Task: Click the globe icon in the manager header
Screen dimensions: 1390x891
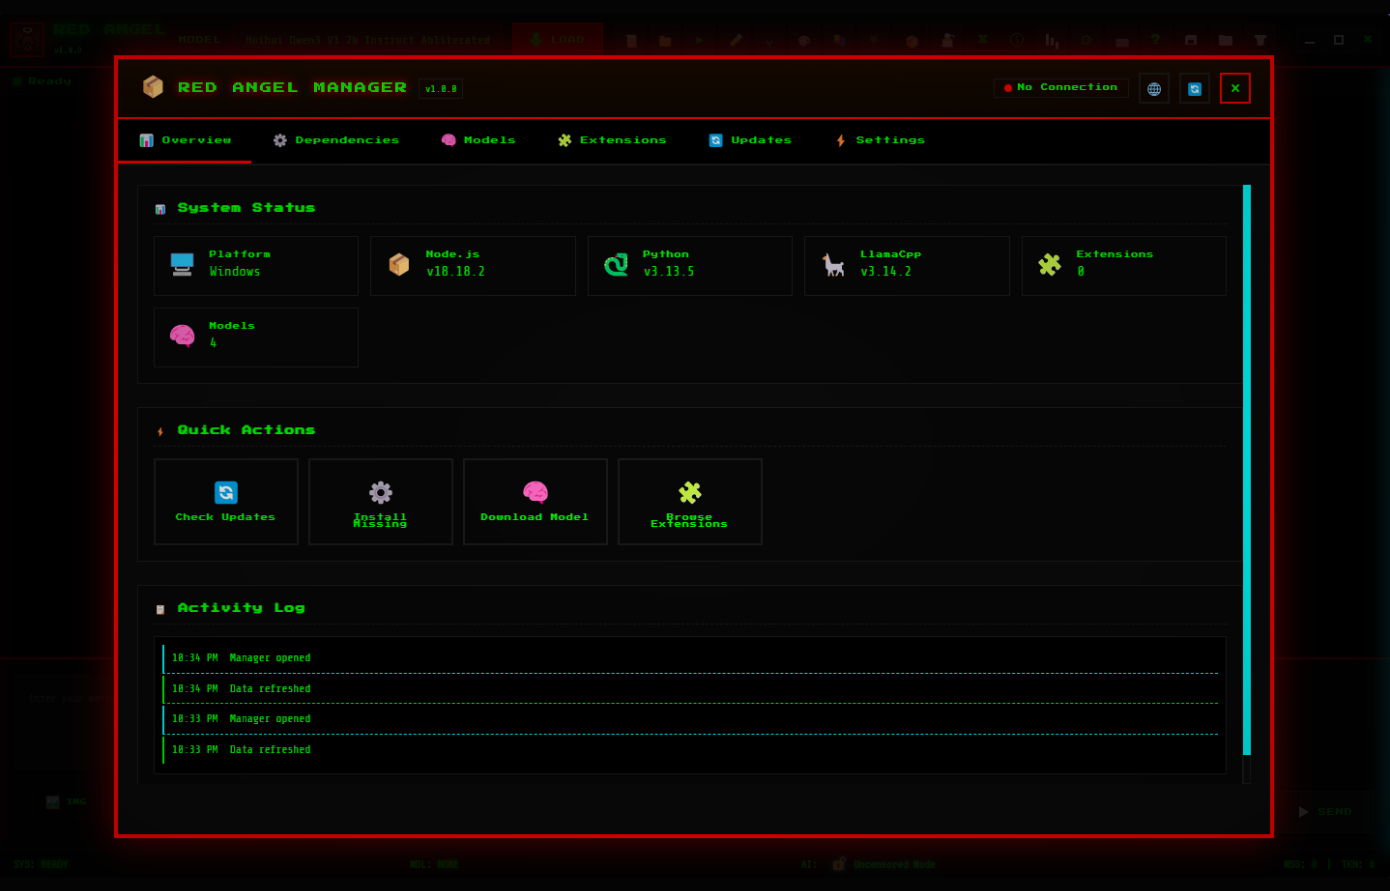Action: (x=1153, y=89)
